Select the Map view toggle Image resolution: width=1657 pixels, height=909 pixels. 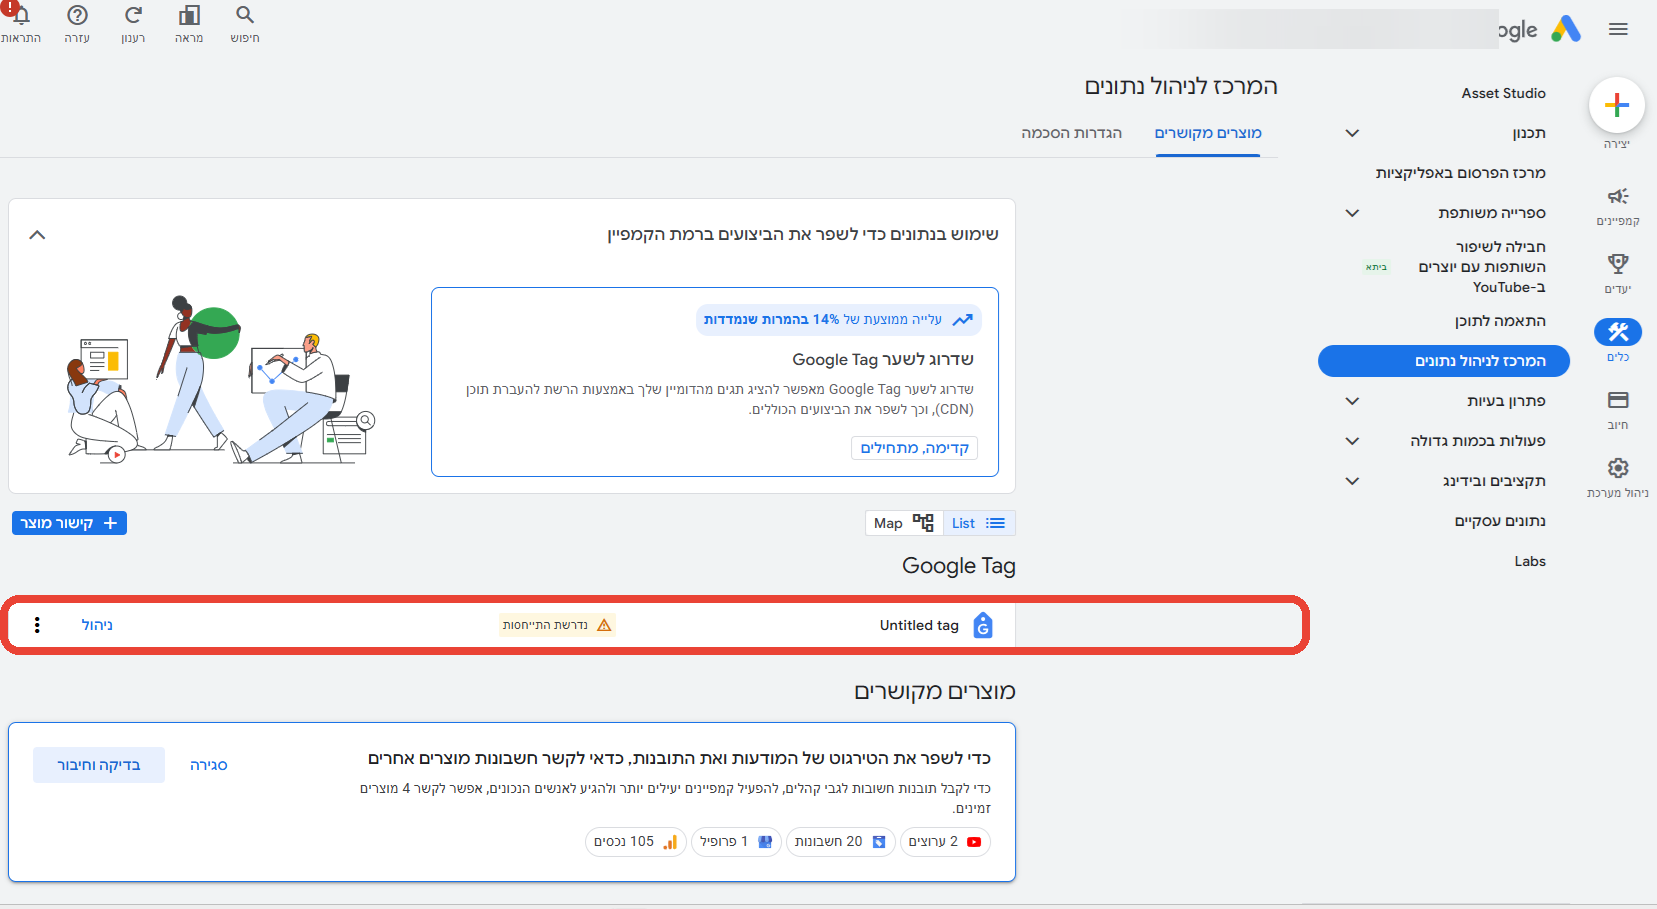pos(904,523)
